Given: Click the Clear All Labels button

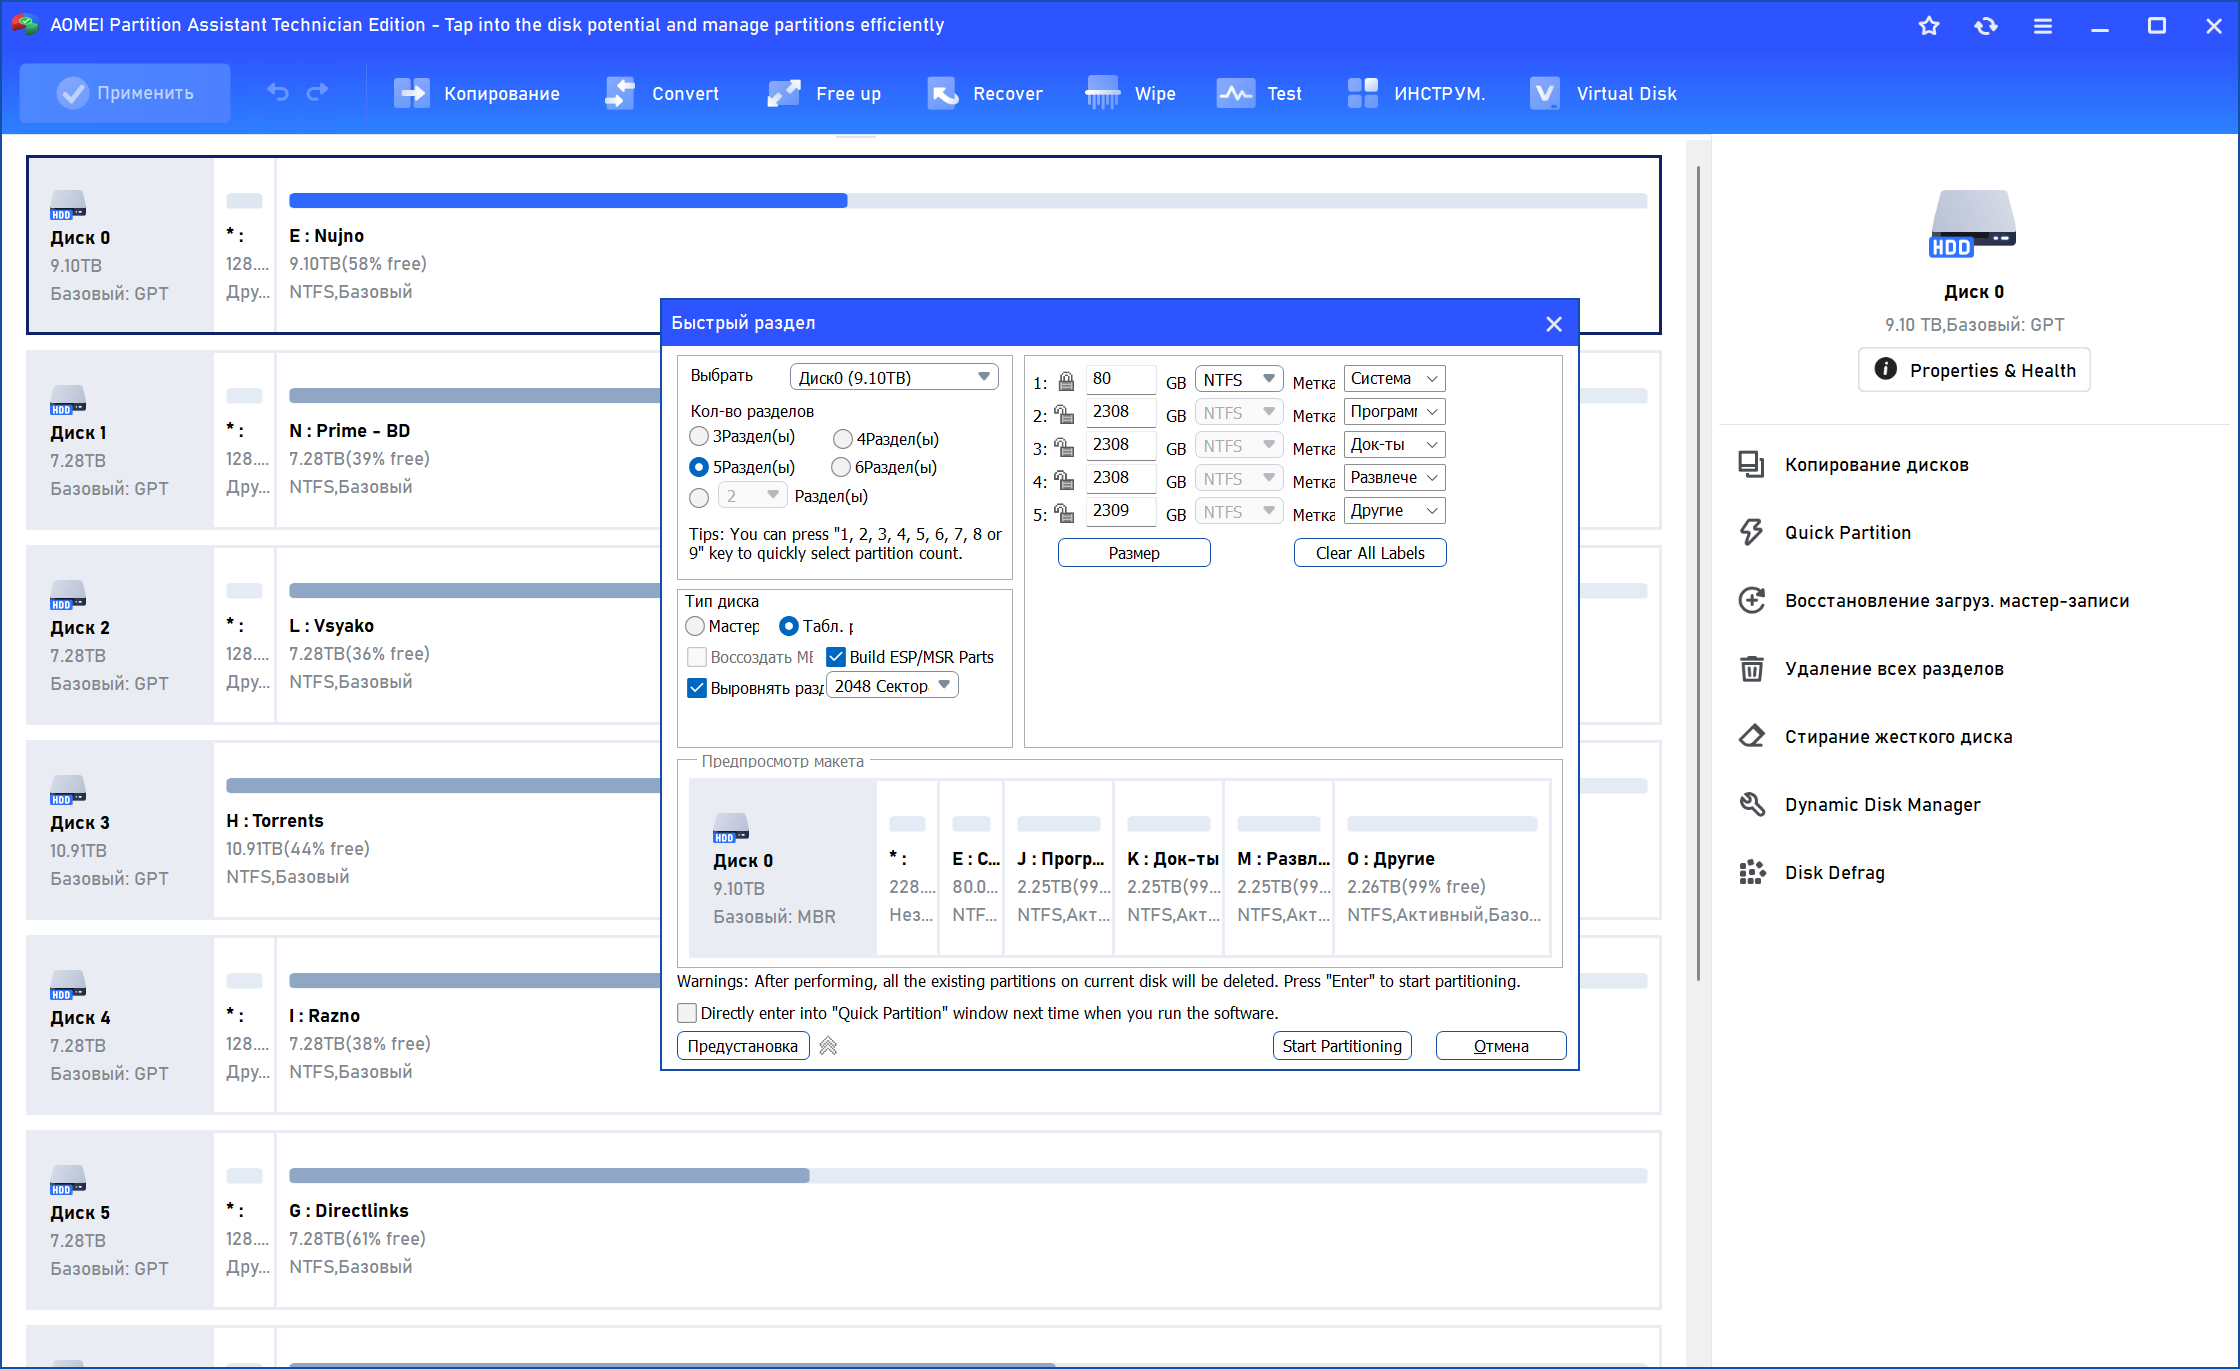Looking at the screenshot, I should coord(1369,553).
